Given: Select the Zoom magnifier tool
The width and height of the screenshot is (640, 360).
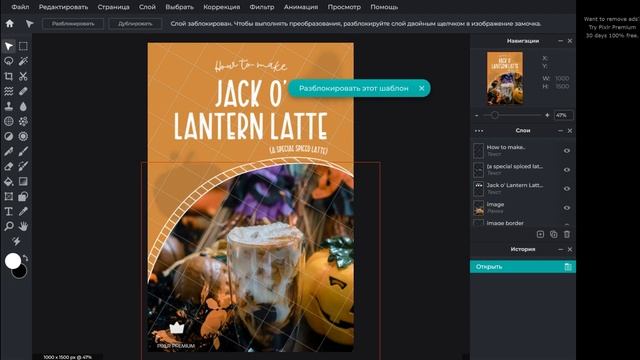Looking at the screenshot, I should pyautogui.click(x=9, y=226).
